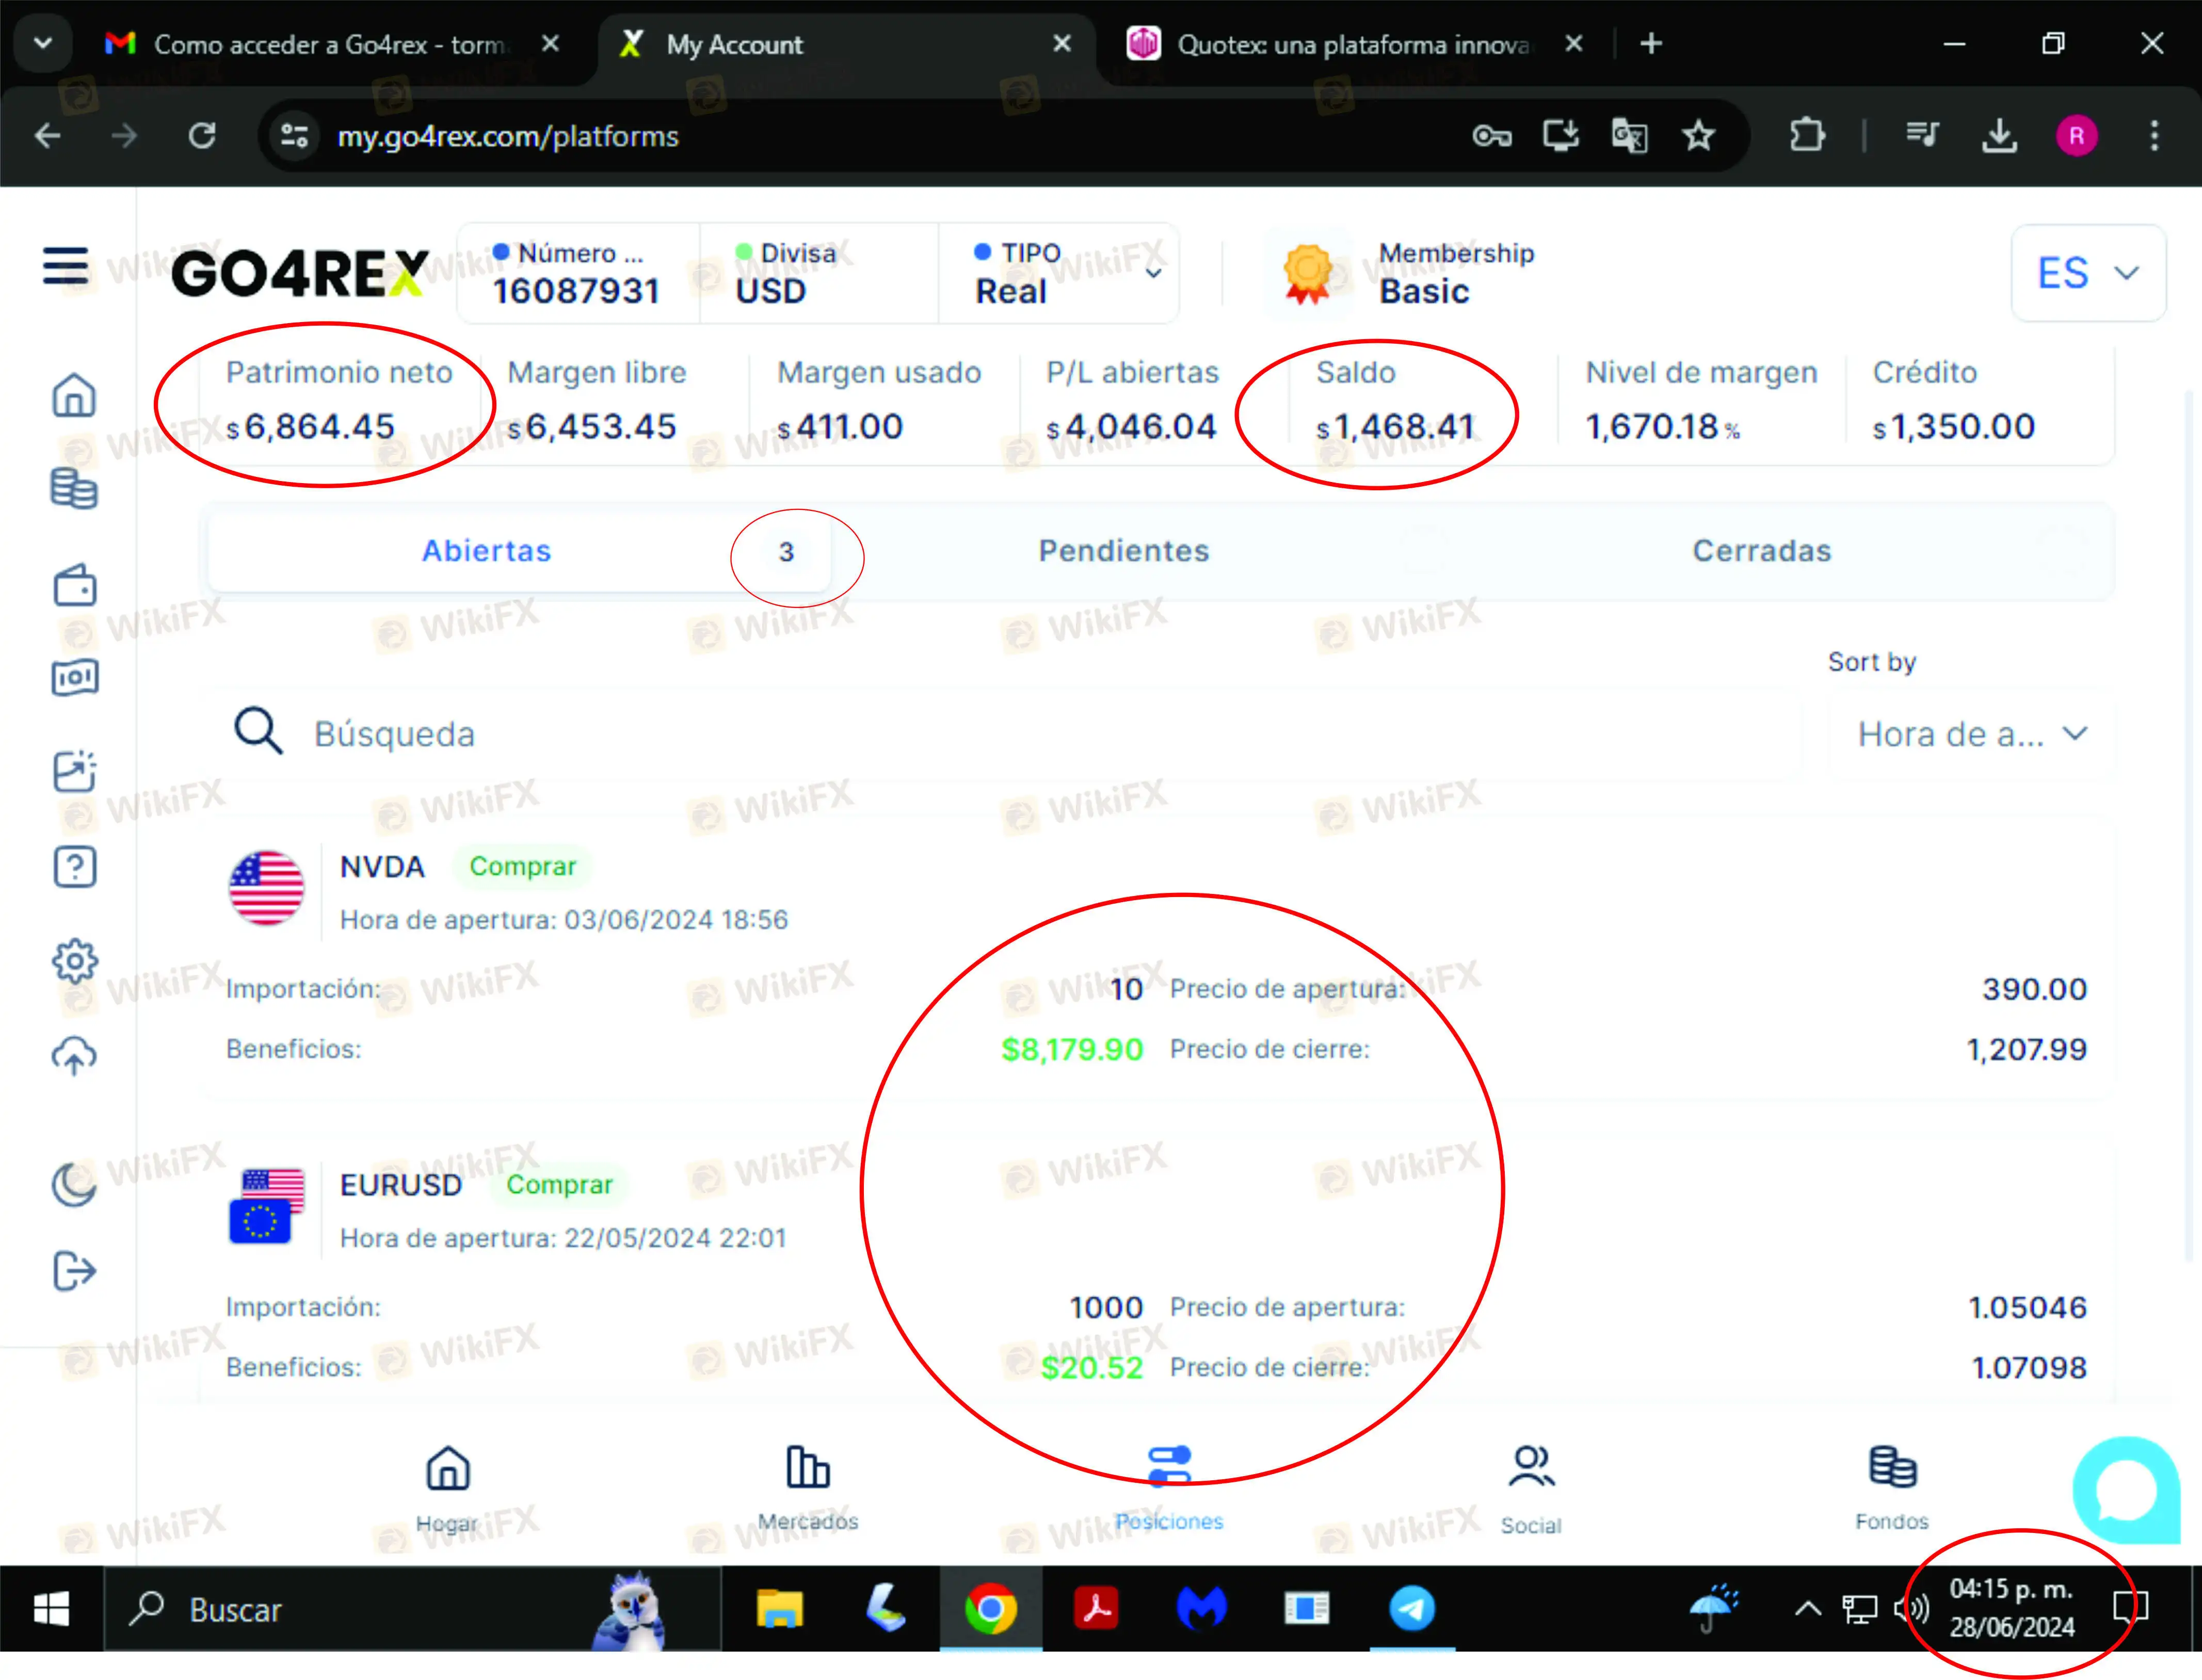Switch to the Quotex browser tab
Screen dimensions: 2202x1680
pos(1356,44)
